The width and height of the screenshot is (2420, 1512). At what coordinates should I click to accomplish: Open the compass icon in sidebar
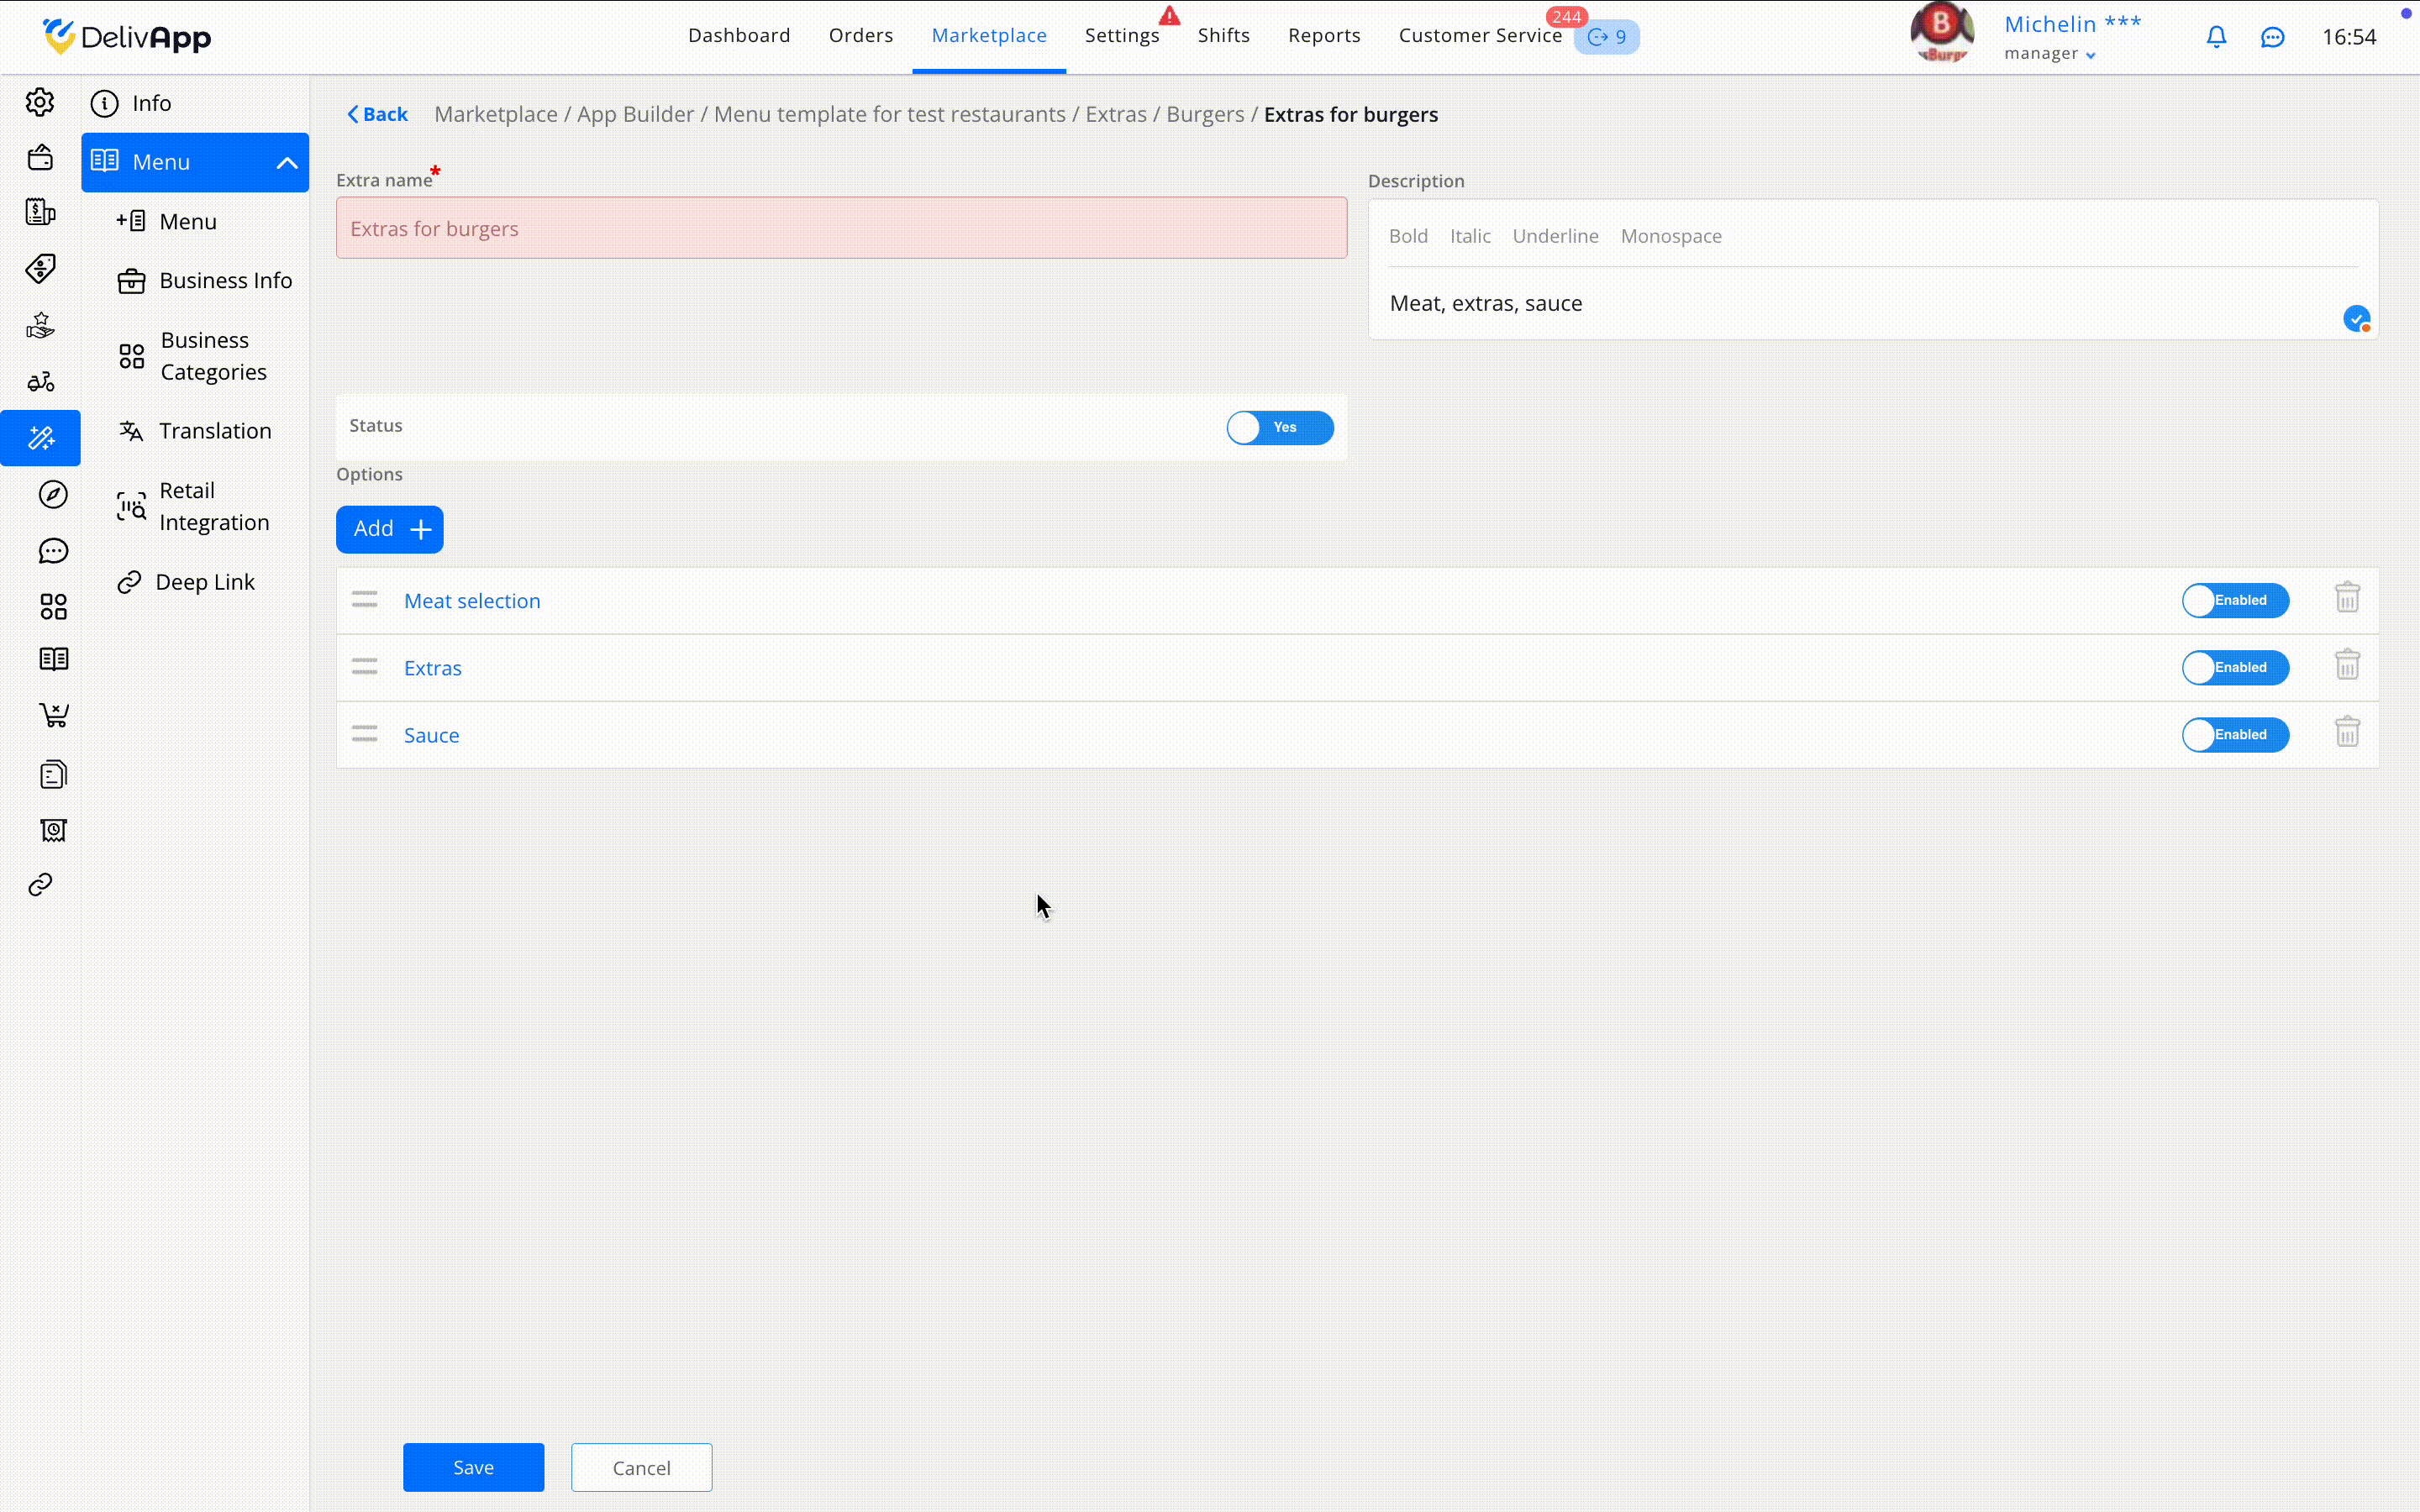tap(53, 494)
